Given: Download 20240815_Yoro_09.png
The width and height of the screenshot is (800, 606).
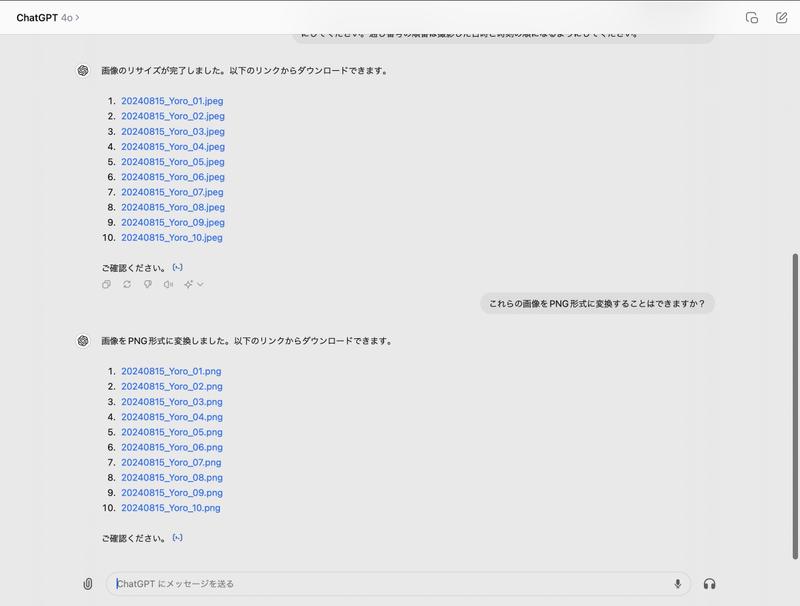Looking at the screenshot, I should (x=172, y=493).
